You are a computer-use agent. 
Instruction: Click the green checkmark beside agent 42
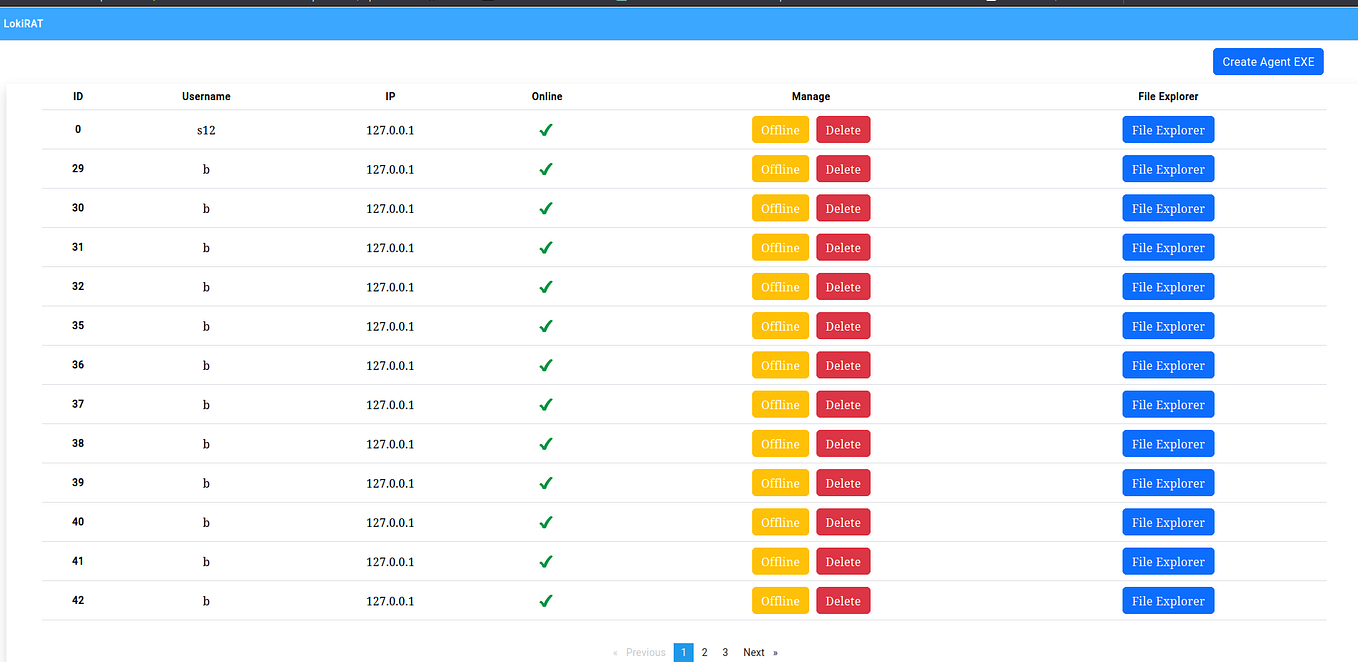(546, 600)
